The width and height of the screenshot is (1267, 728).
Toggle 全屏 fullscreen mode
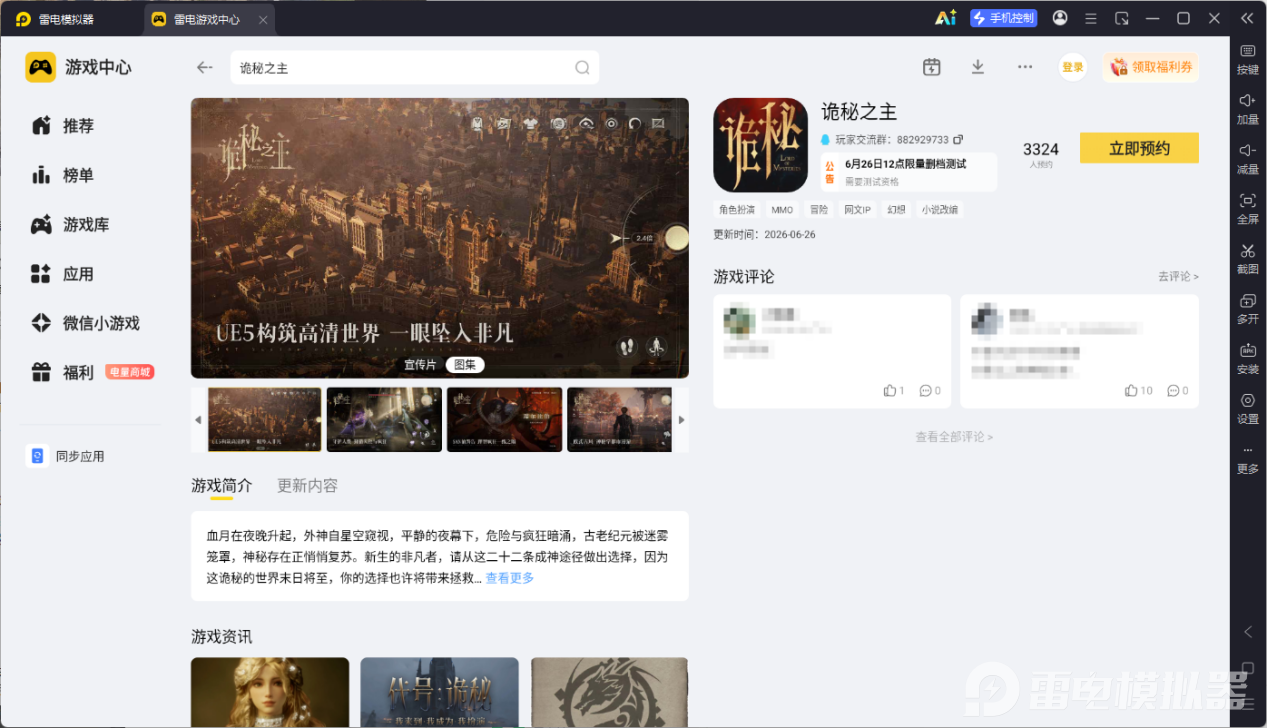tap(1248, 209)
